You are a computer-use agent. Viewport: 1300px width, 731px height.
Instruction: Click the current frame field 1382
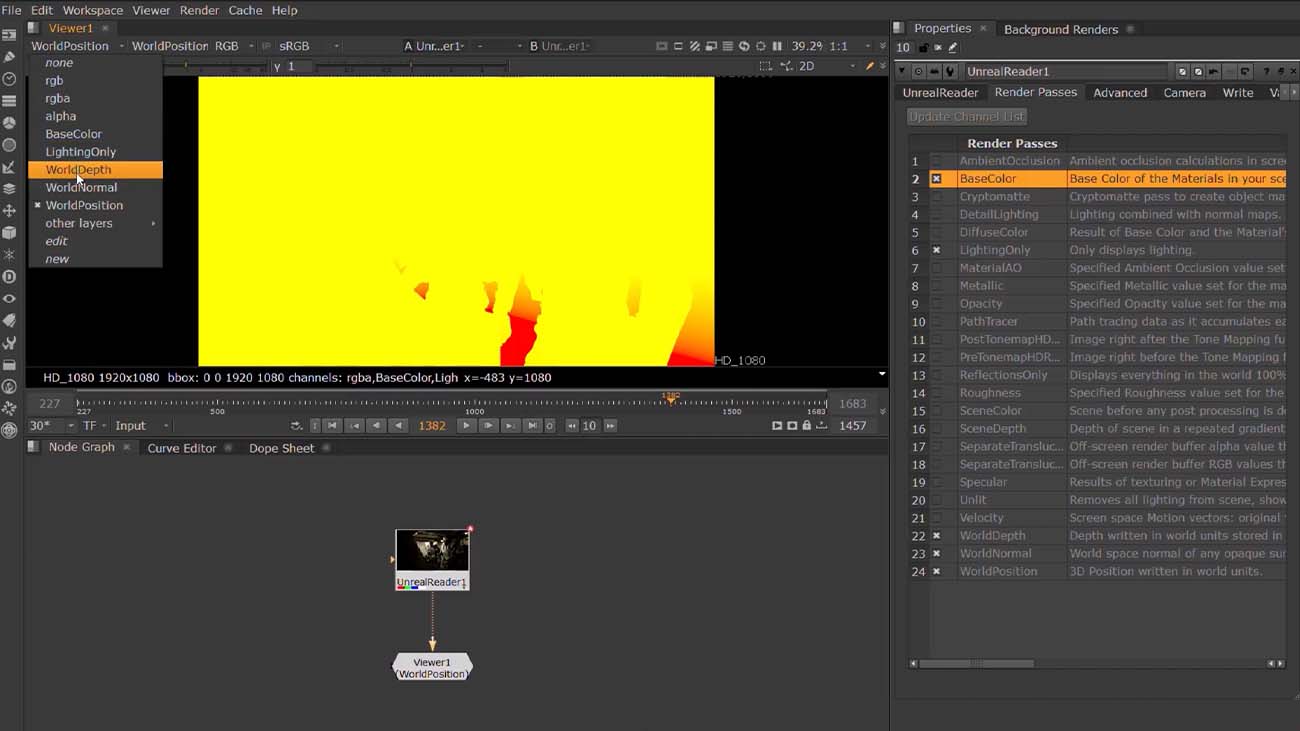coord(432,426)
